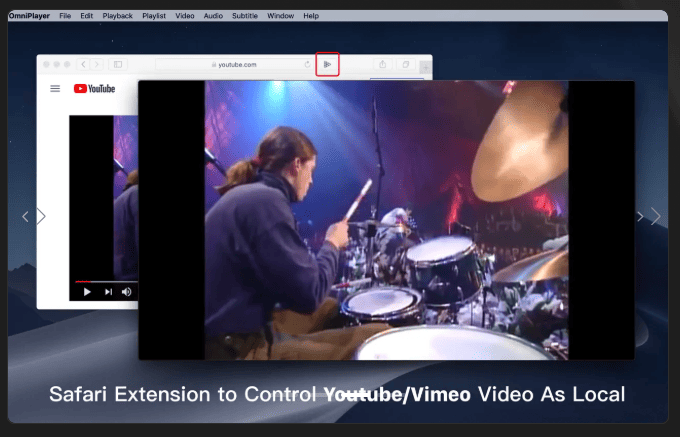Image resolution: width=680 pixels, height=437 pixels.
Task: Open the OmniPlayer application menu
Action: tap(29, 16)
